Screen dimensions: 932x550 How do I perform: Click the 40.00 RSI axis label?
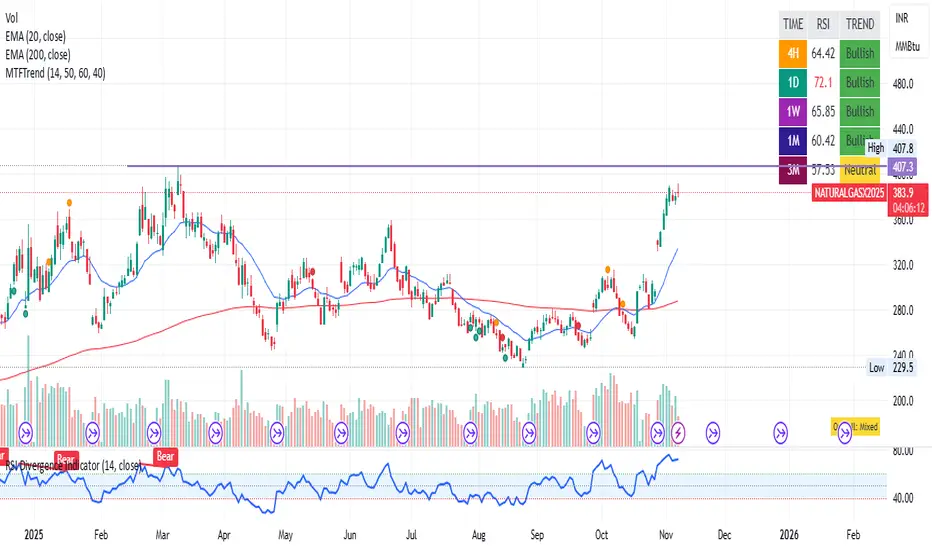pyautogui.click(x=903, y=498)
